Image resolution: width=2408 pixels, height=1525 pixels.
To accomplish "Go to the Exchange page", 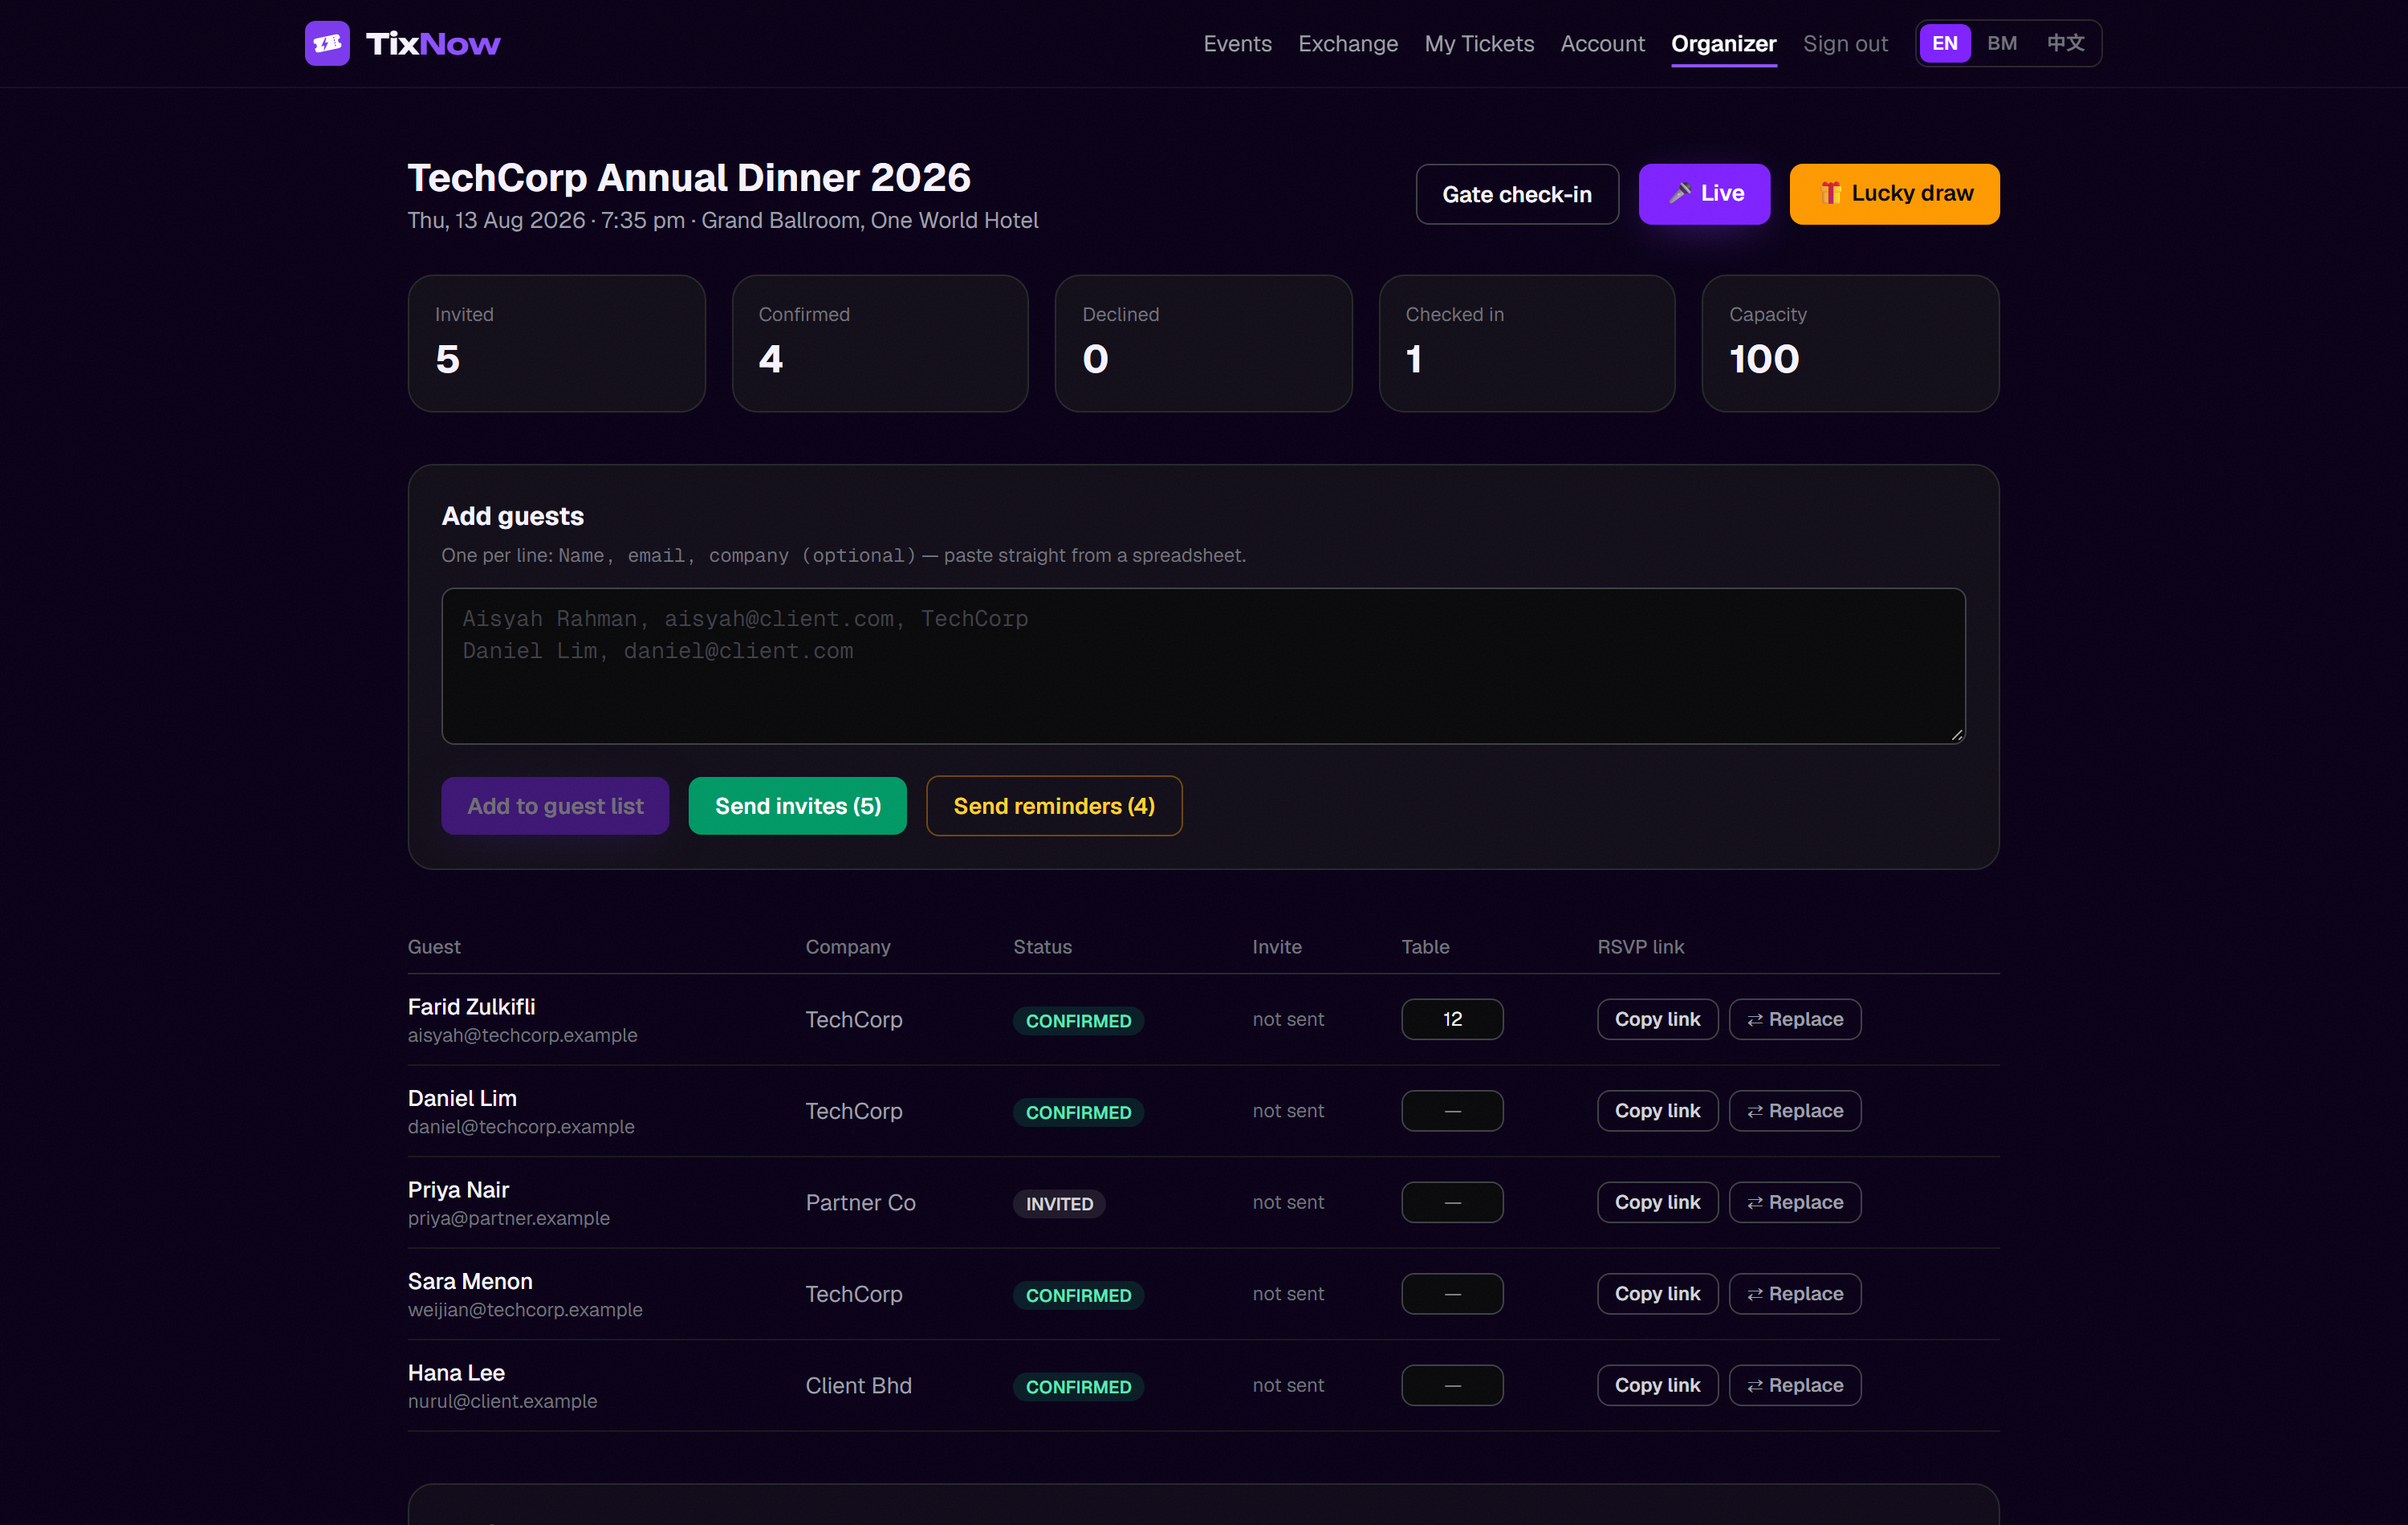I will click(1347, 44).
